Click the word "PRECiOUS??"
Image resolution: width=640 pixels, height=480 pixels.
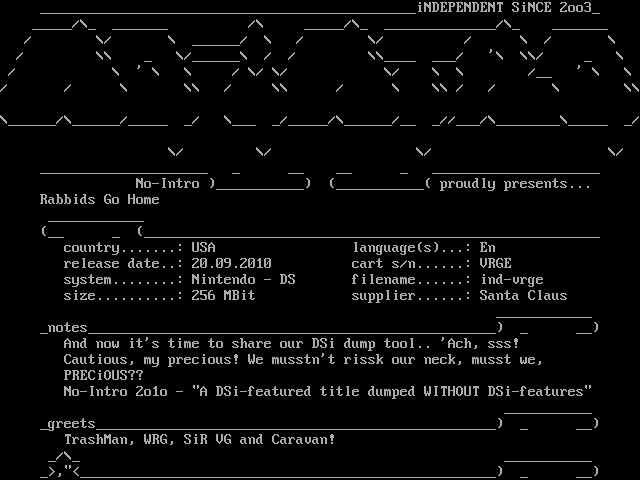tap(104, 376)
